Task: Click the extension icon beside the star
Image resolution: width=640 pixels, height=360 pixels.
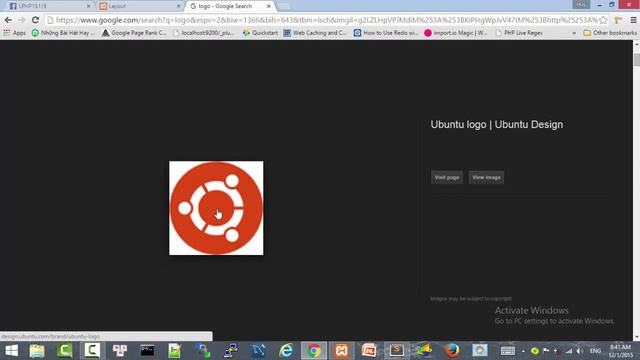Action: pos(618,20)
